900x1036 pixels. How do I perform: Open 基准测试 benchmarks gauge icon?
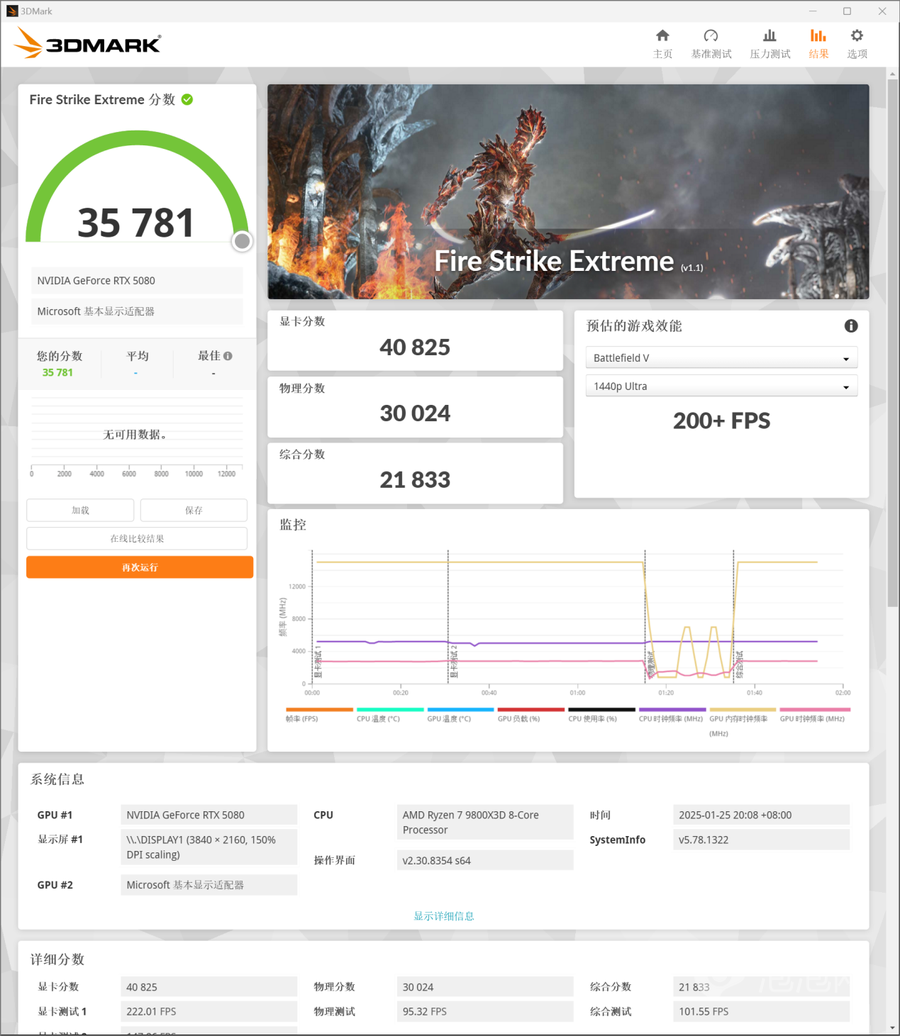(x=711, y=43)
